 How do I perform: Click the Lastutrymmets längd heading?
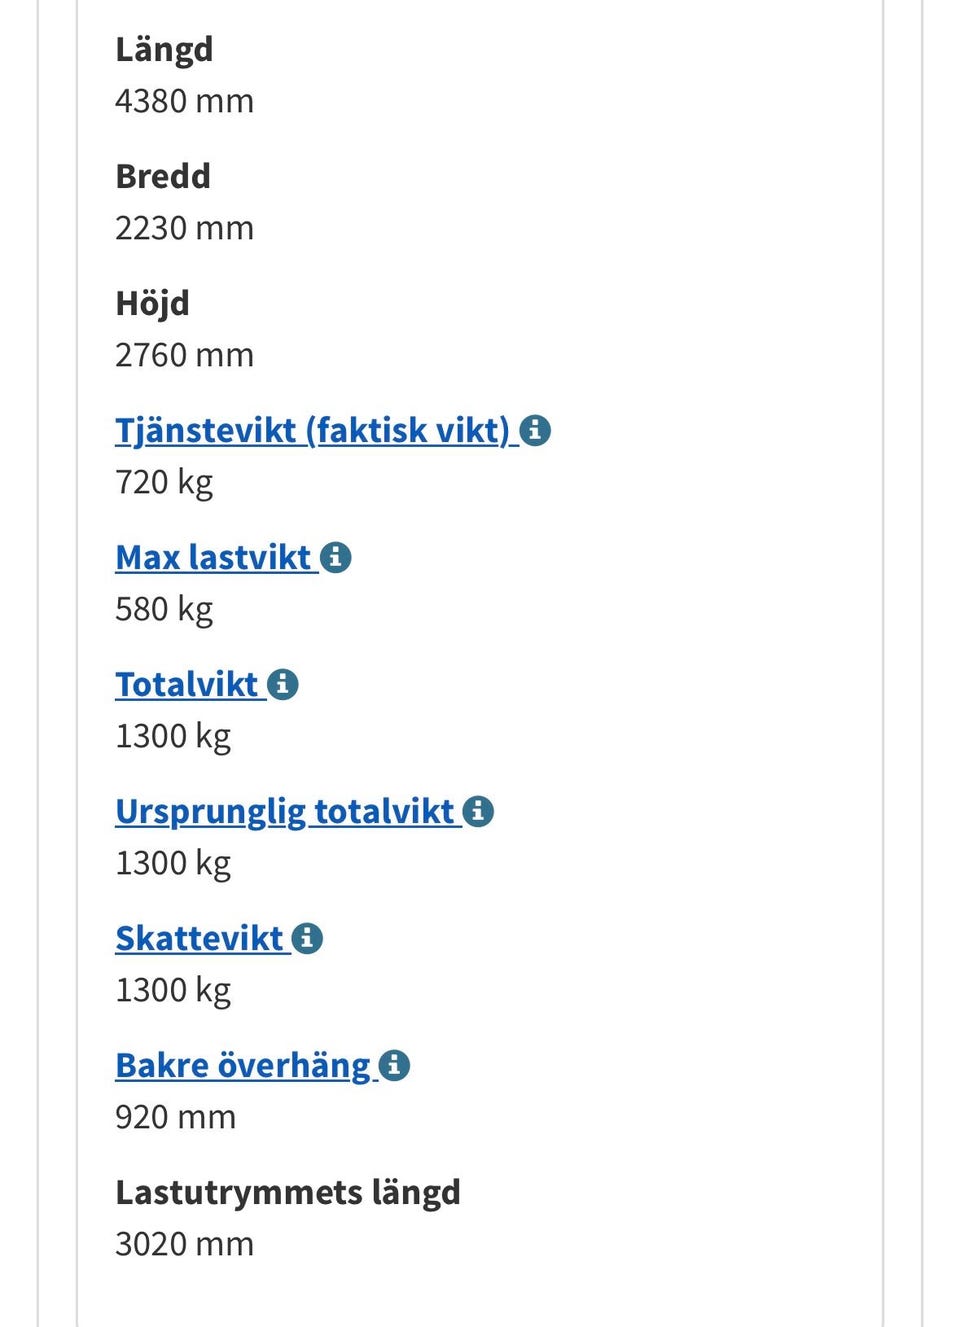click(288, 1192)
